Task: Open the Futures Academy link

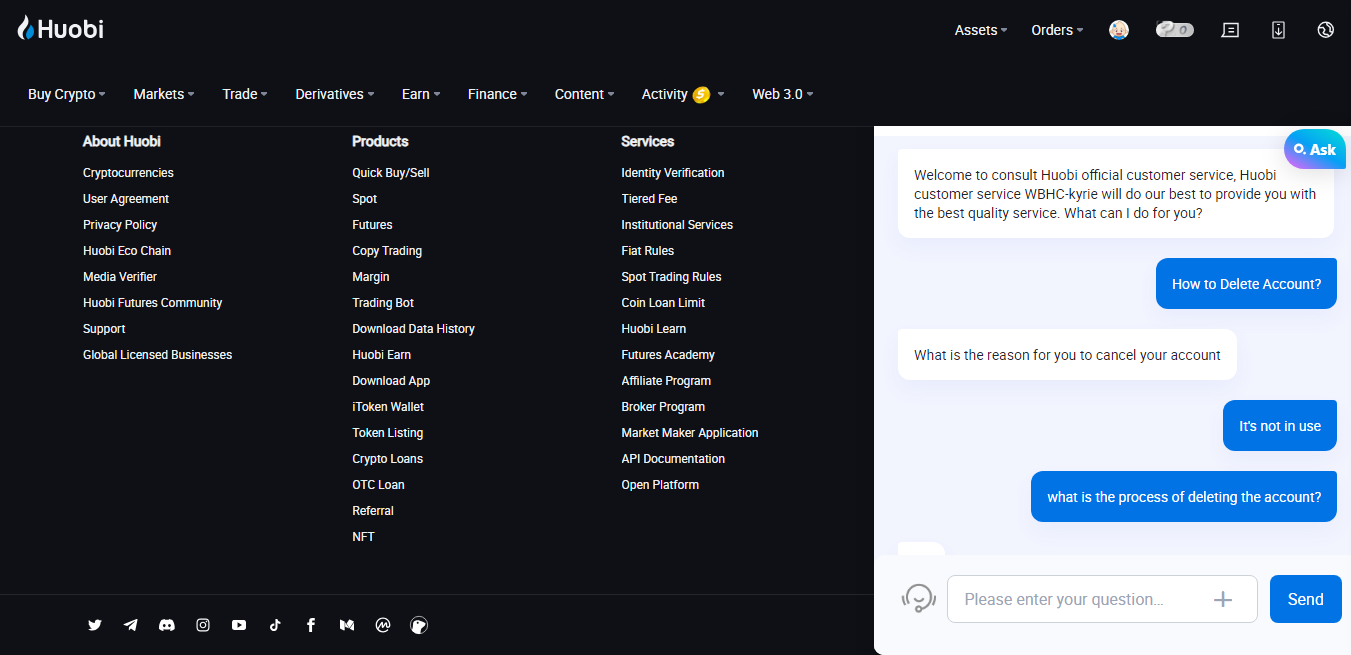Action: (x=668, y=355)
